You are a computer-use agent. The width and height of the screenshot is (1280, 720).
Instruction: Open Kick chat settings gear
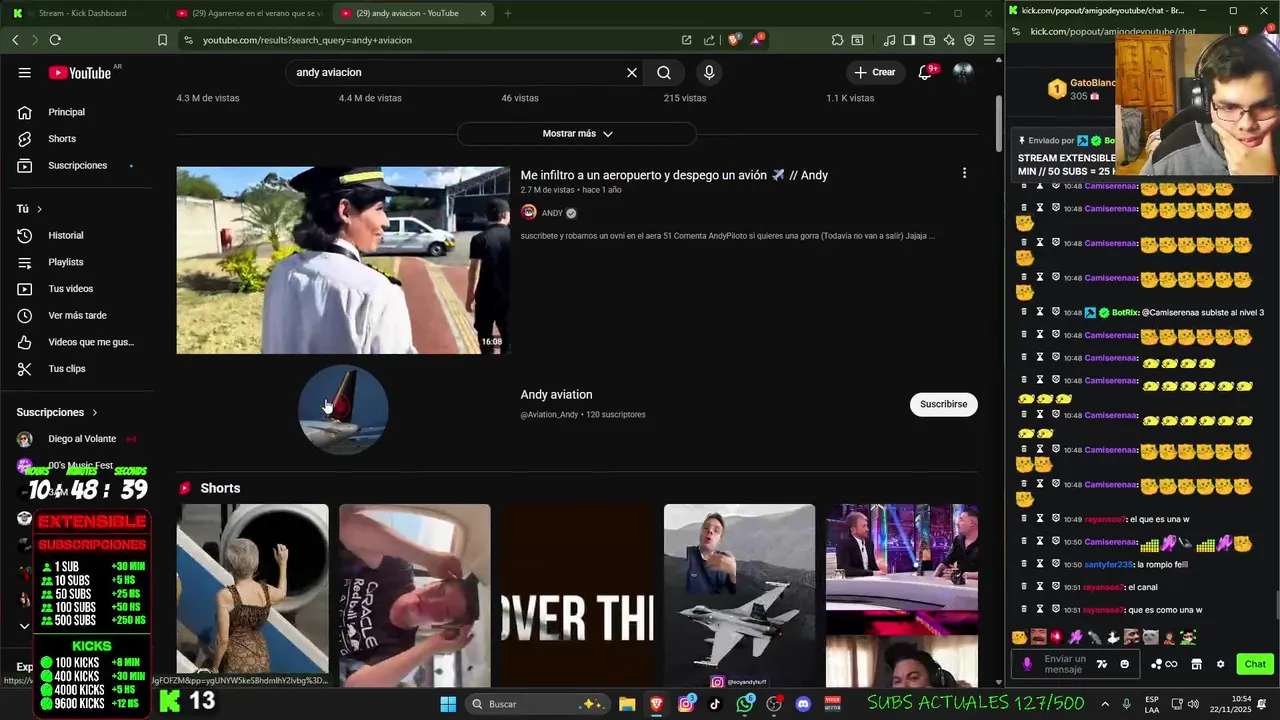1220,664
